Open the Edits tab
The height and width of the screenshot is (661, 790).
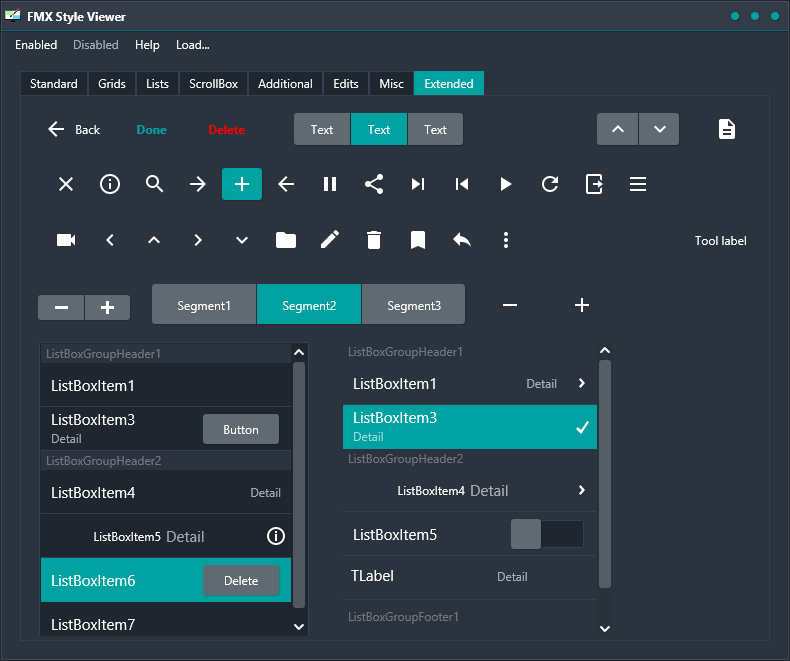pos(346,84)
